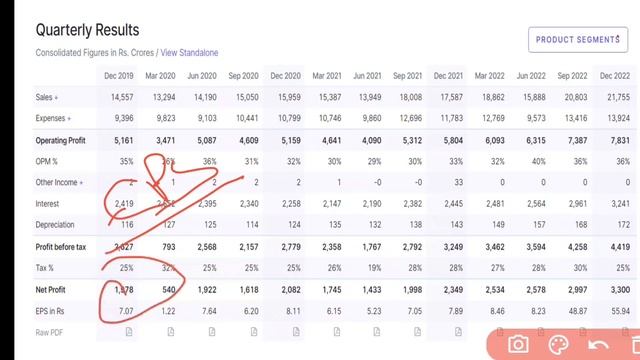Click Operating Profit value 6,315
This screenshot has width=640, height=360.
(536, 141)
